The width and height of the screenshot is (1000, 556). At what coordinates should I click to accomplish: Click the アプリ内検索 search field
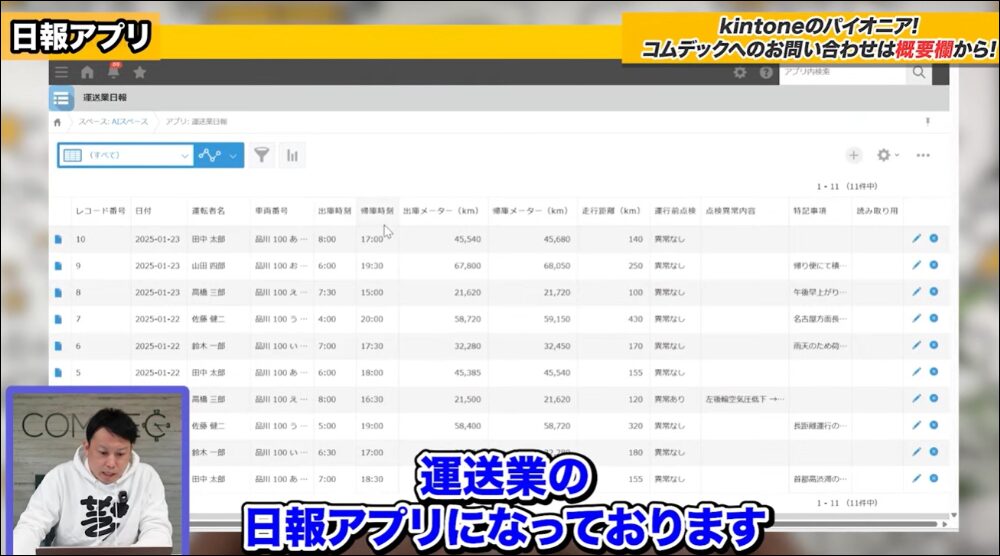[x=843, y=72]
